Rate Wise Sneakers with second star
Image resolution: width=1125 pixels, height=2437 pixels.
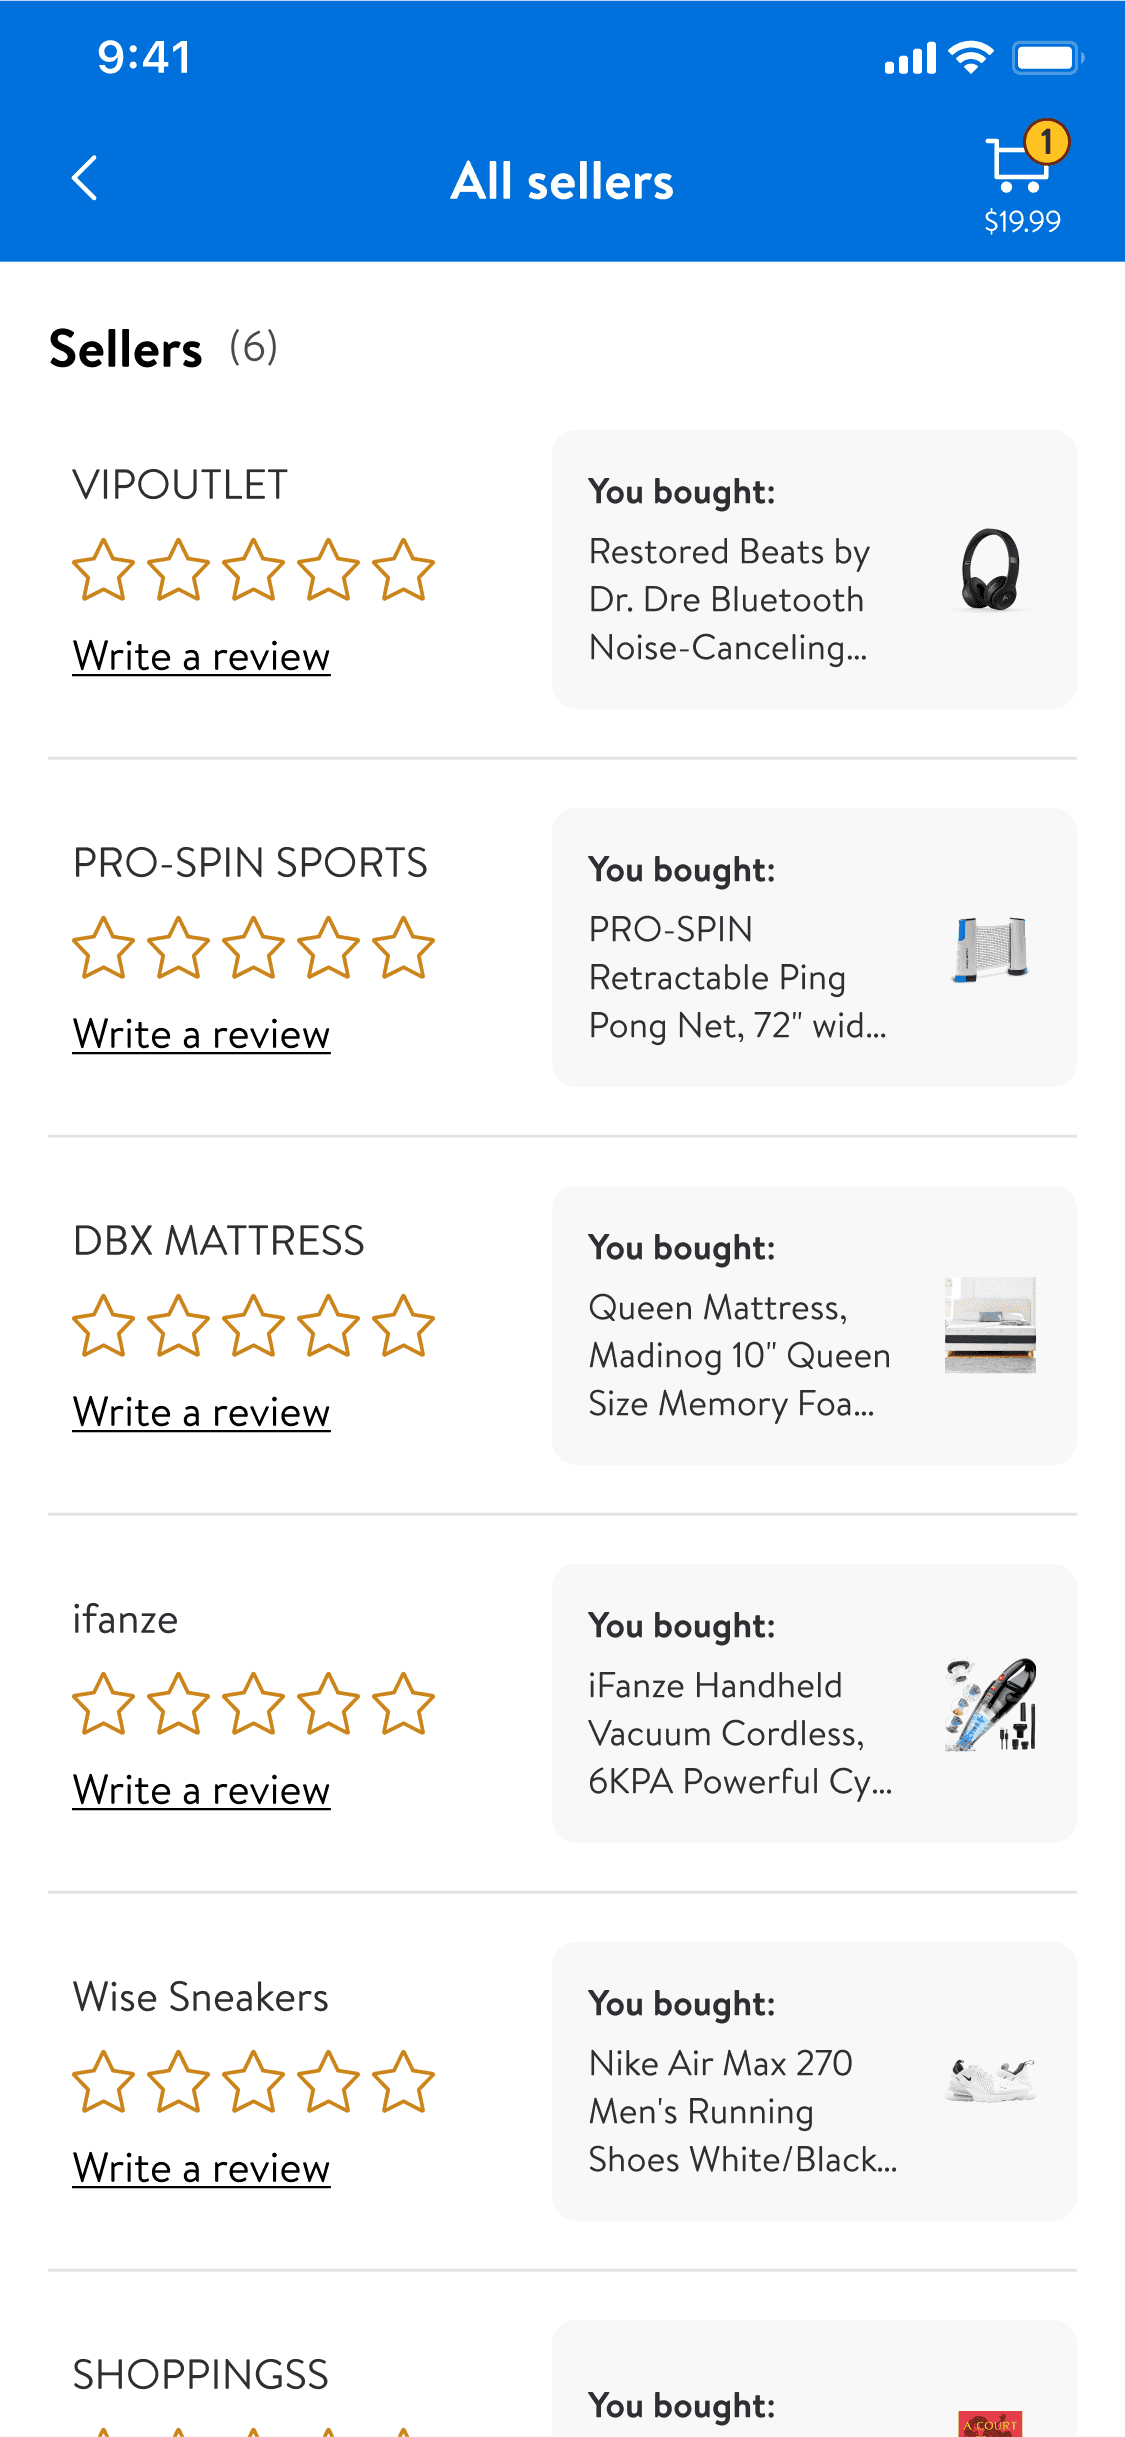(x=178, y=2082)
